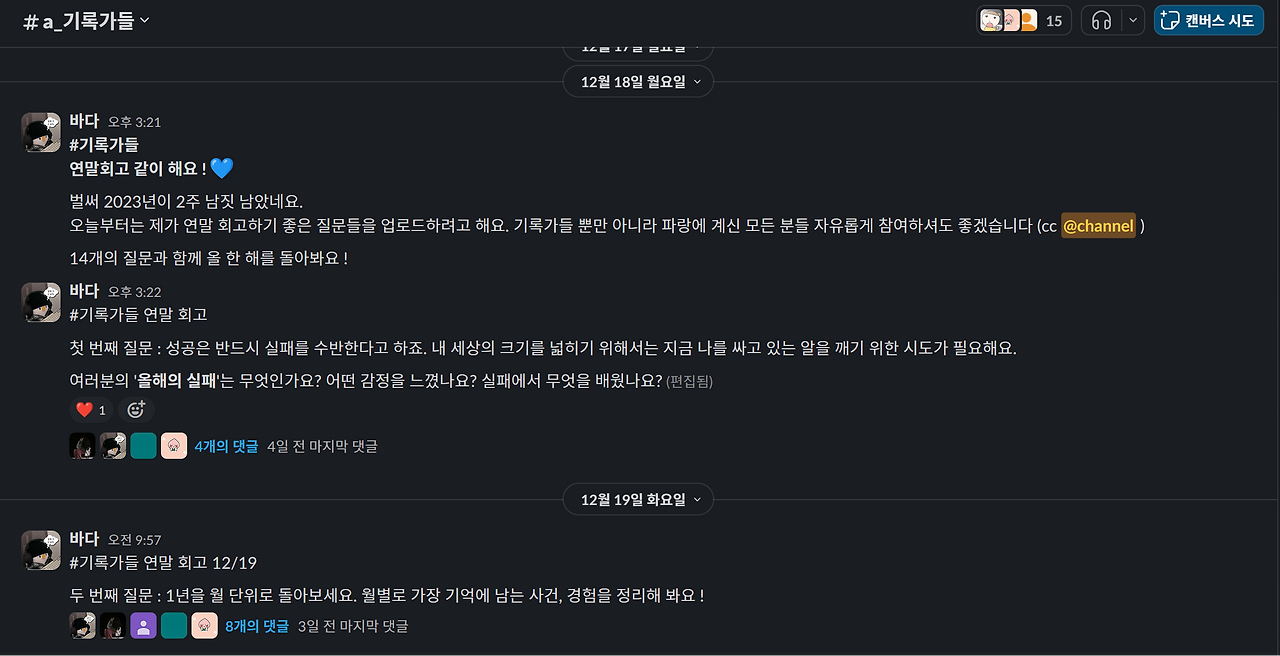Click the 캔버스 시도 button
This screenshot has height=656, width=1280.
click(1208, 19)
